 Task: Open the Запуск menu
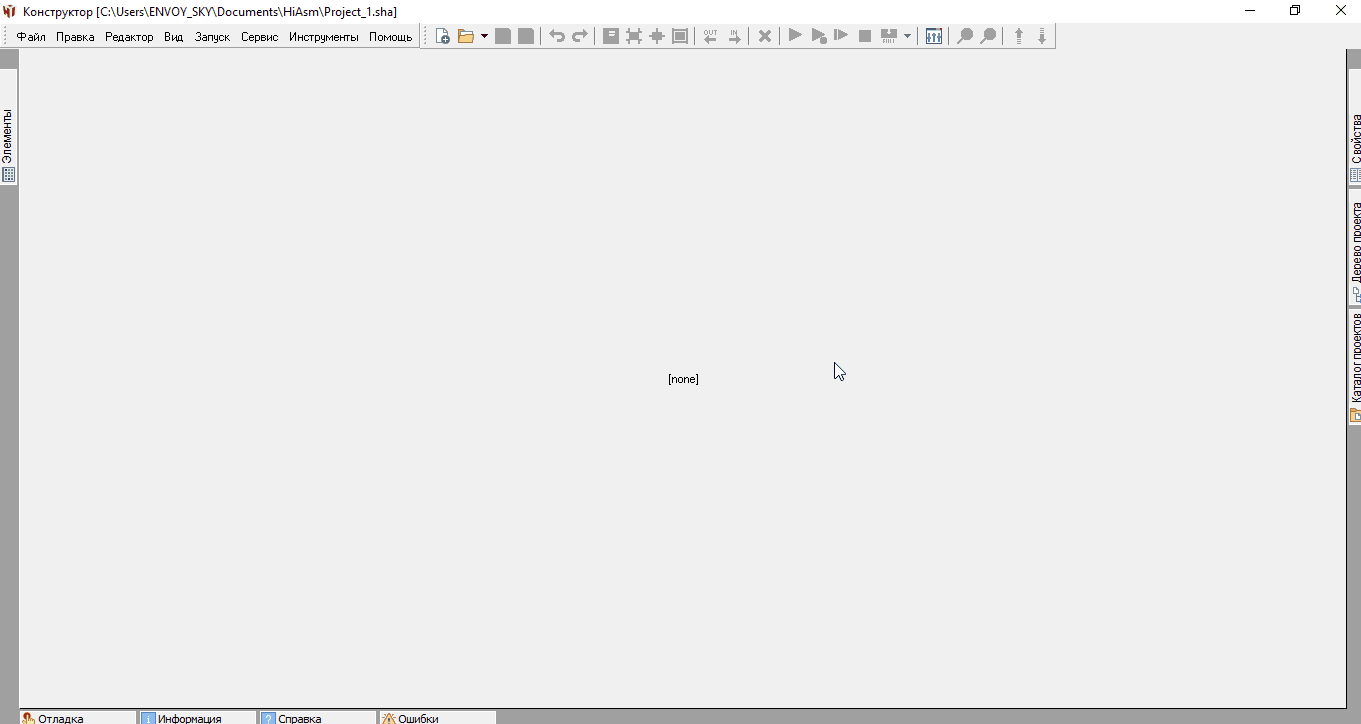coord(212,37)
